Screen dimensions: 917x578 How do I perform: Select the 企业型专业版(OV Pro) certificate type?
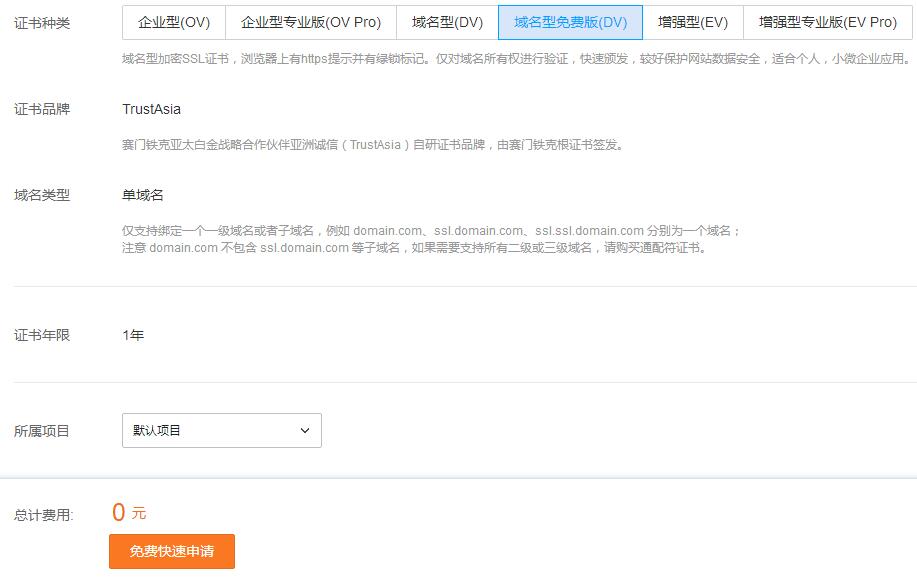click(310, 22)
